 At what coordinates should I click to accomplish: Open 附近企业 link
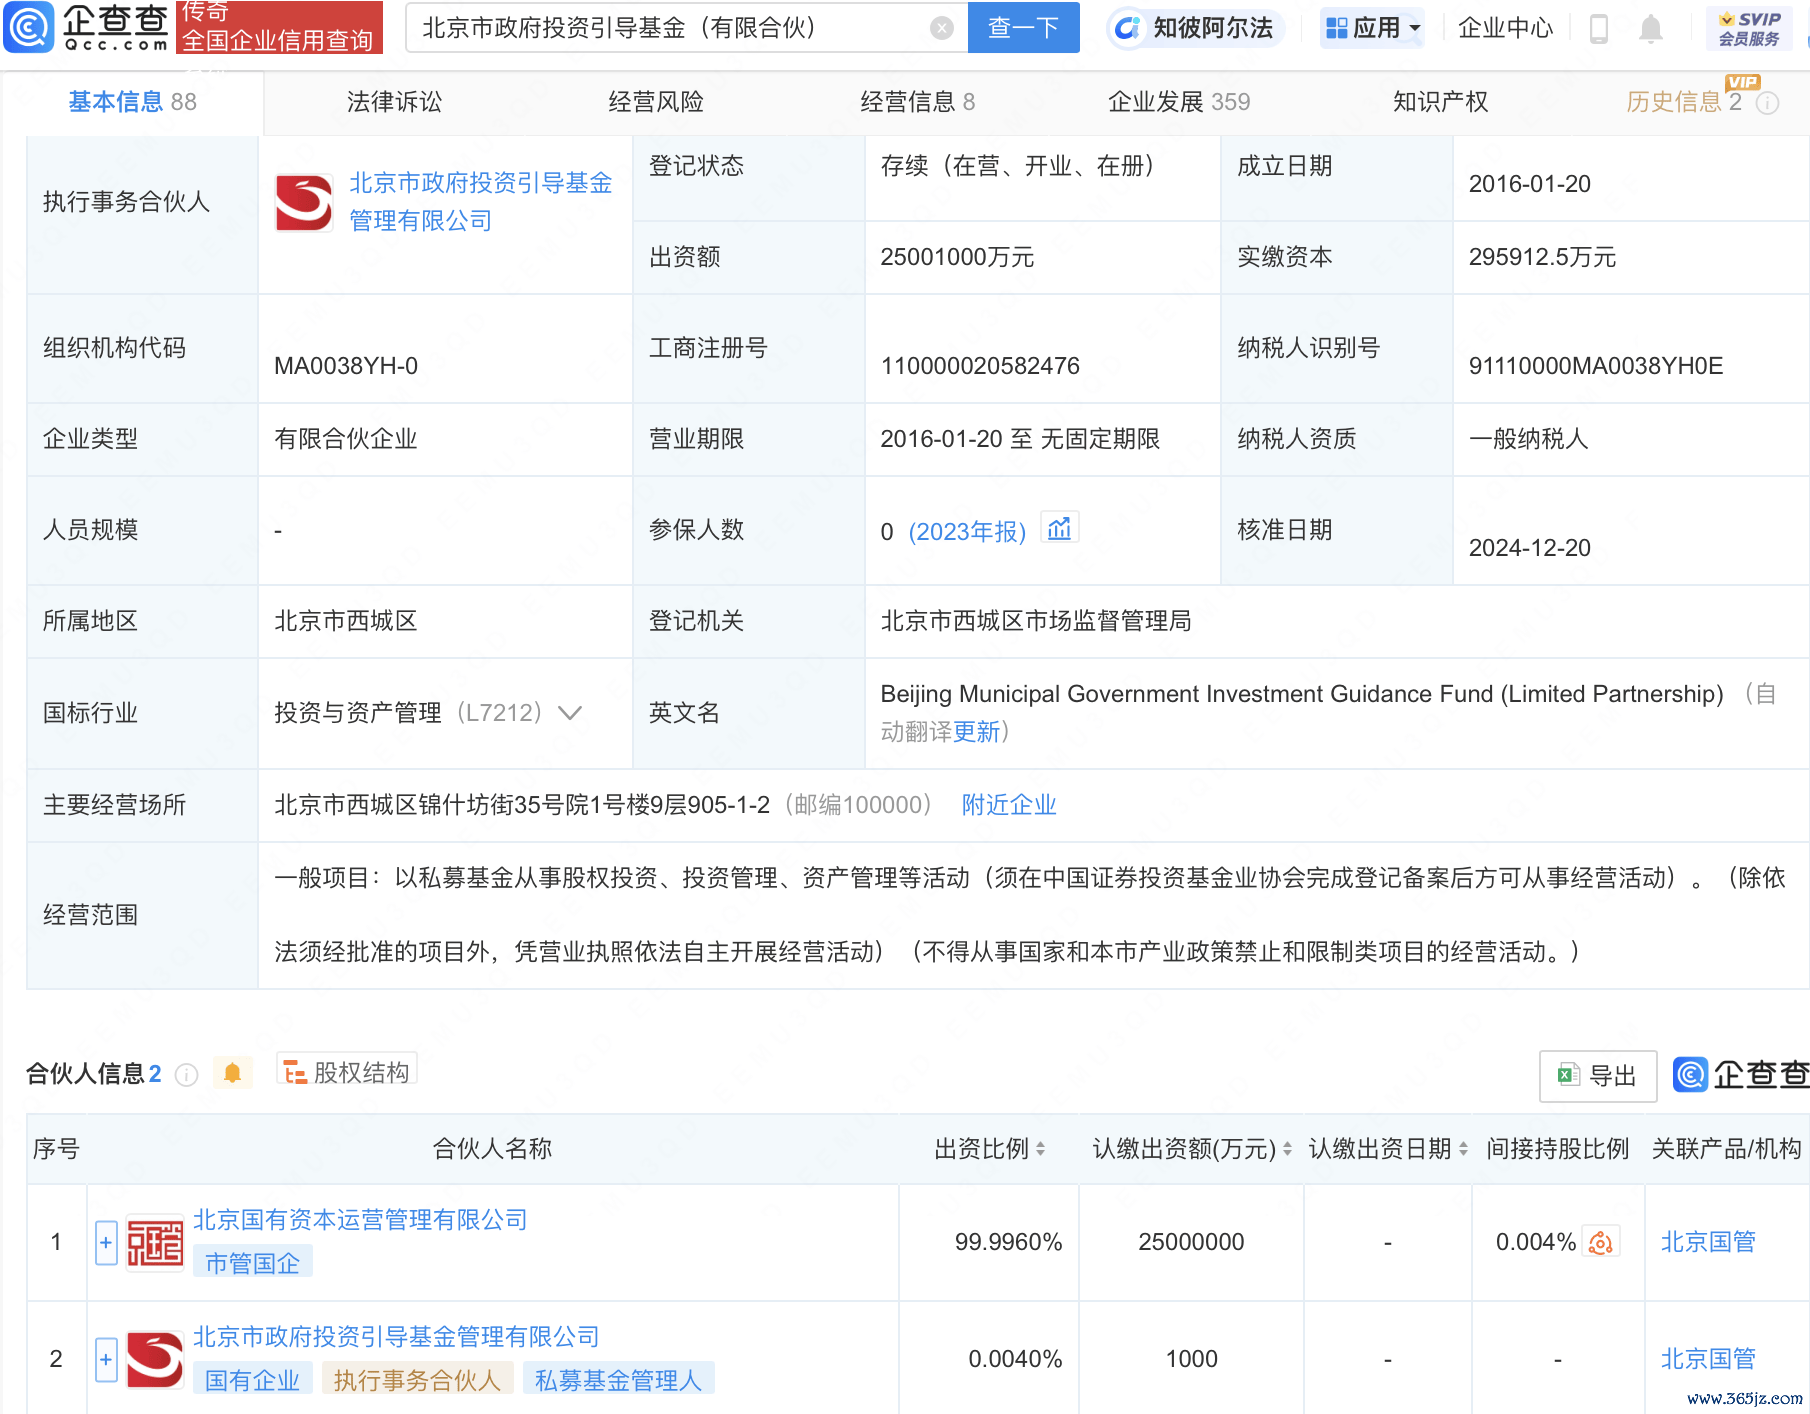(1009, 805)
